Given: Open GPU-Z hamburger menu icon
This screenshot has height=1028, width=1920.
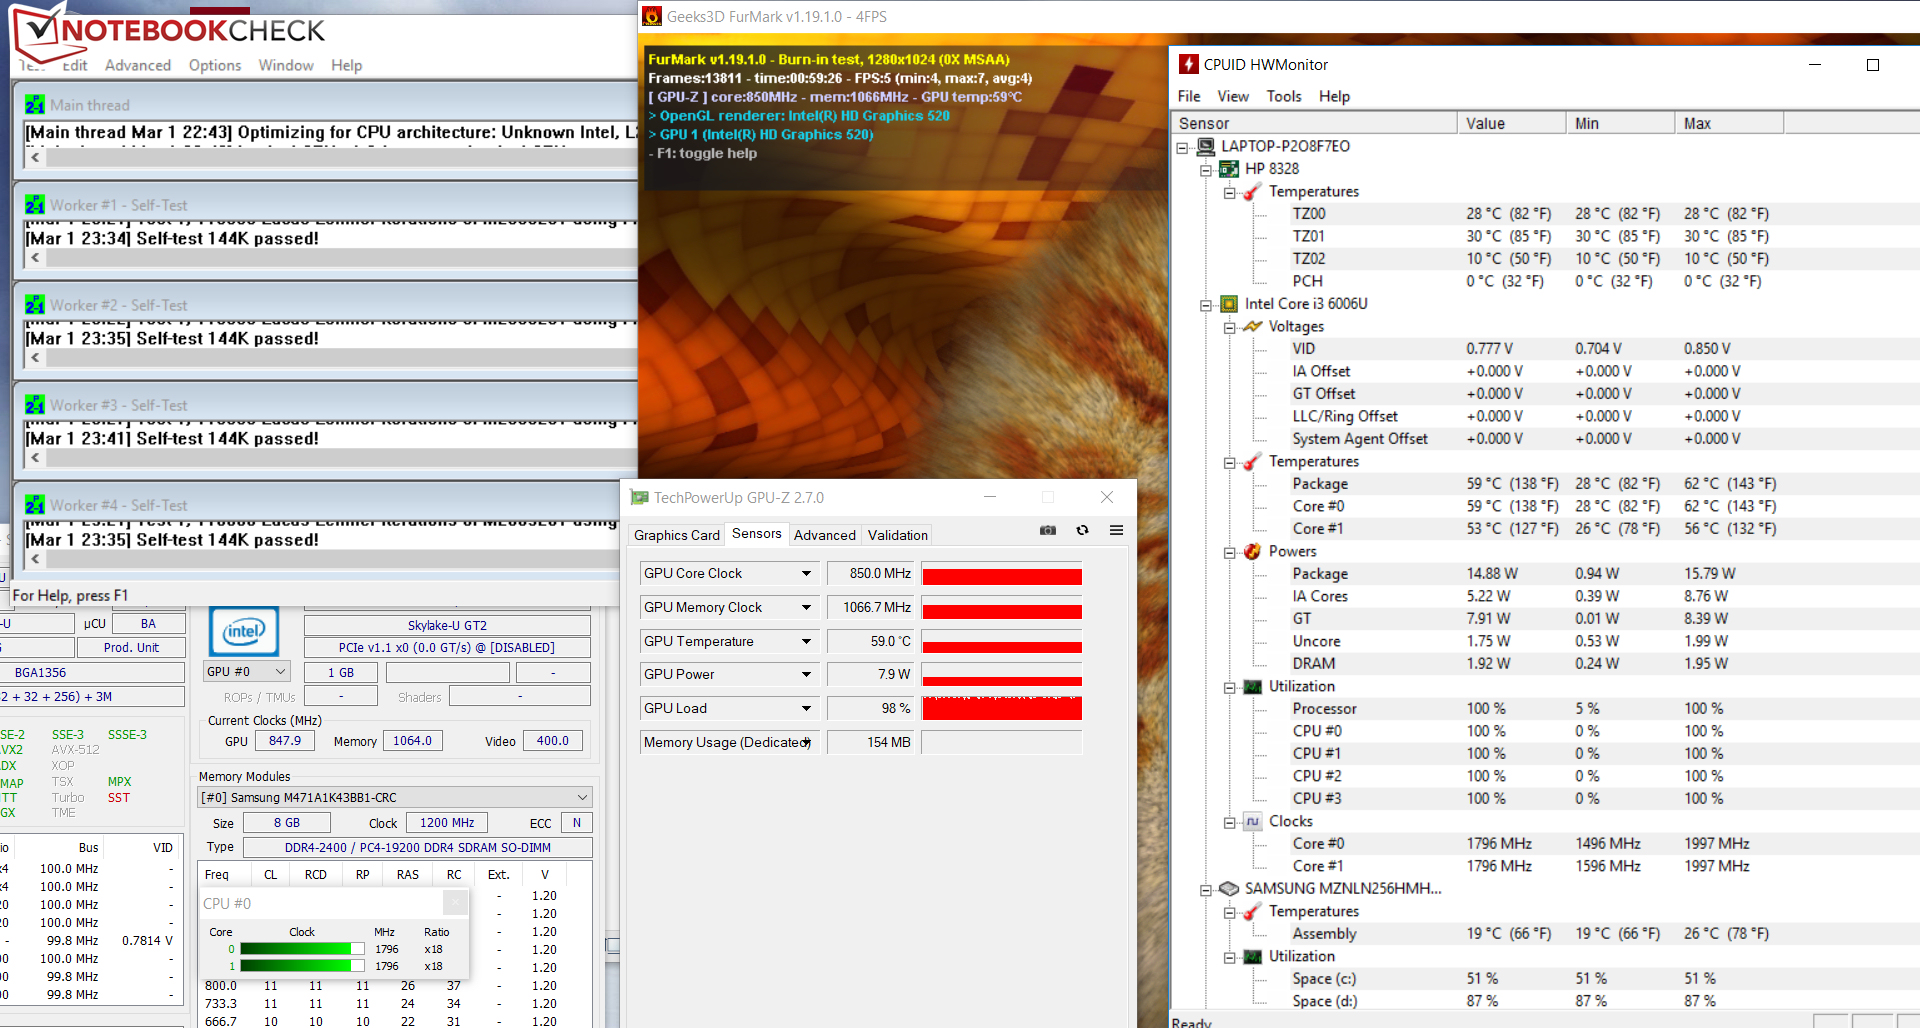Looking at the screenshot, I should click(x=1116, y=530).
